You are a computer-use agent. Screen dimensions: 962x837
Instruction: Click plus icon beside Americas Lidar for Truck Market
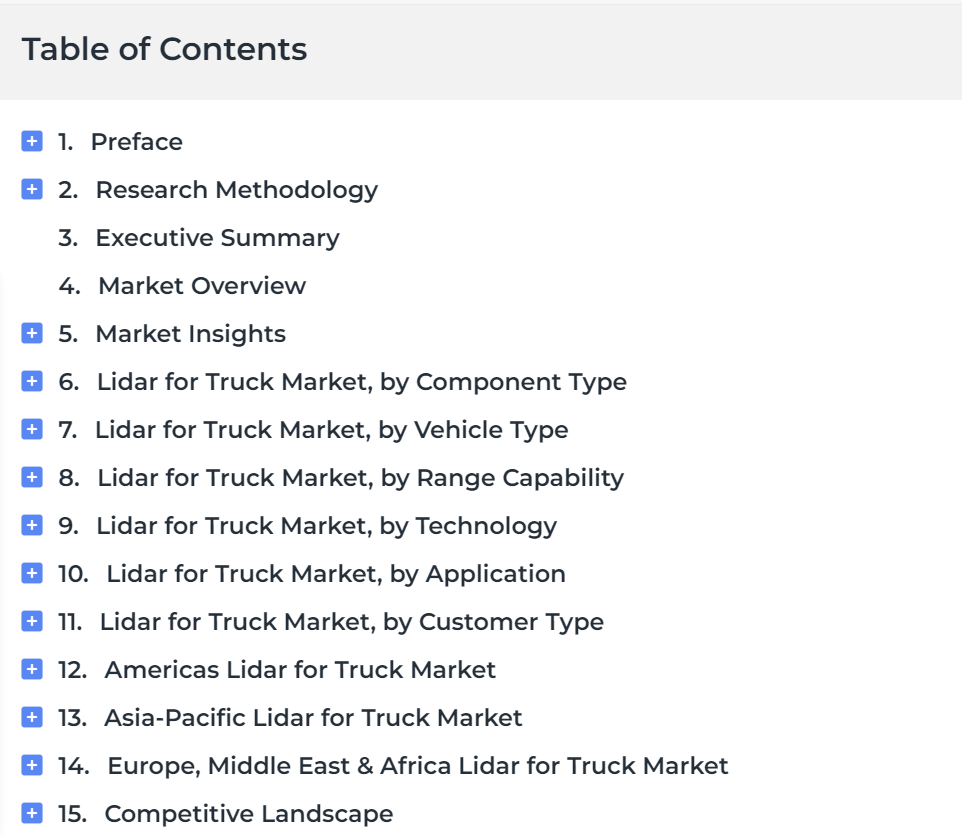[32, 669]
